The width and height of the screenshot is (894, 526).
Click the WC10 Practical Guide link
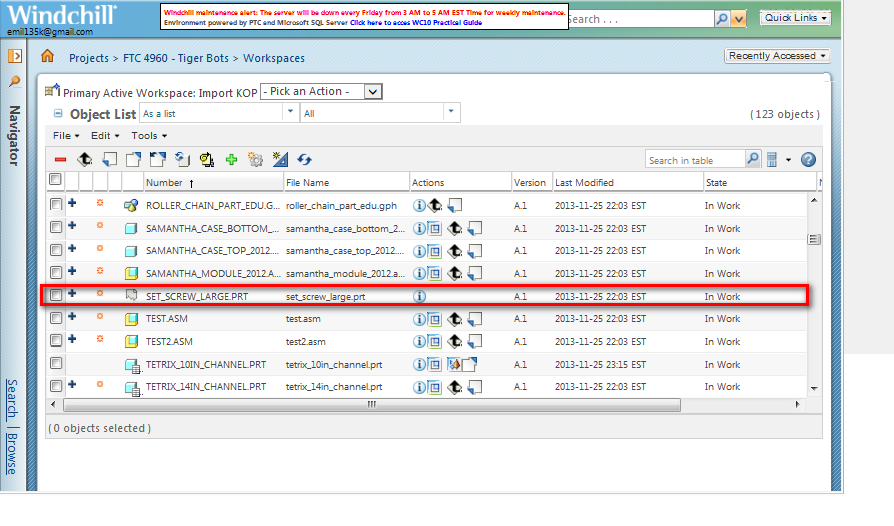click(416, 23)
